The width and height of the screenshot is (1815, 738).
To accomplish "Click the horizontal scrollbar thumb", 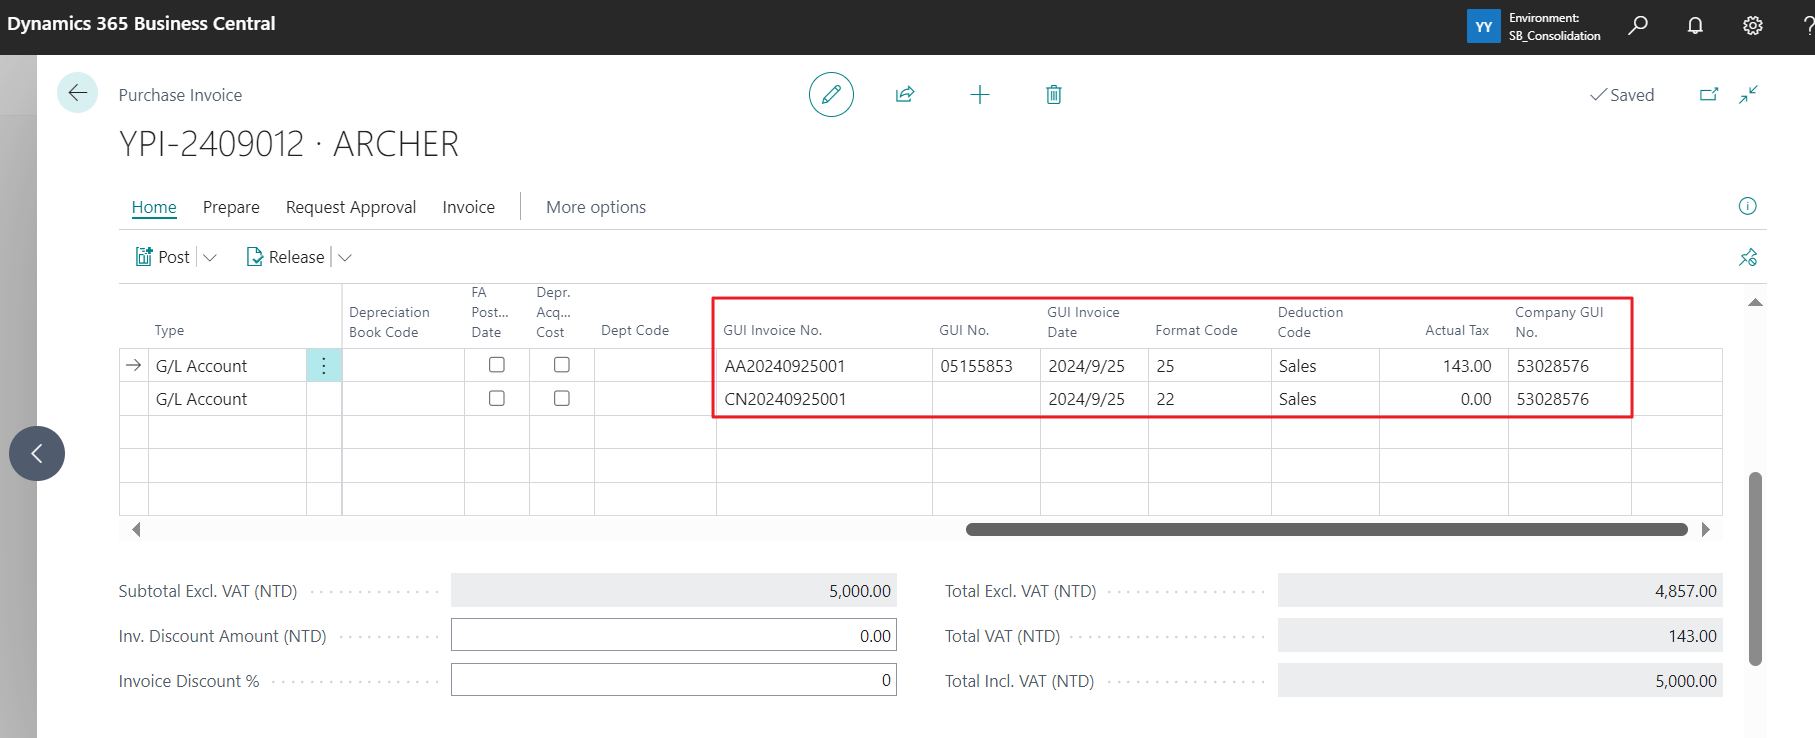I will 1326,529.
